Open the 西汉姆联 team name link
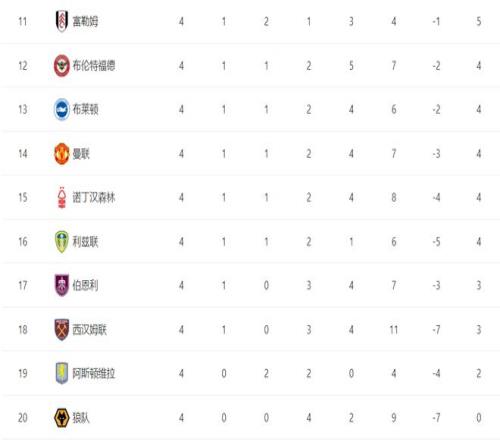Viewport: 500px width, 440px height. 90,330
